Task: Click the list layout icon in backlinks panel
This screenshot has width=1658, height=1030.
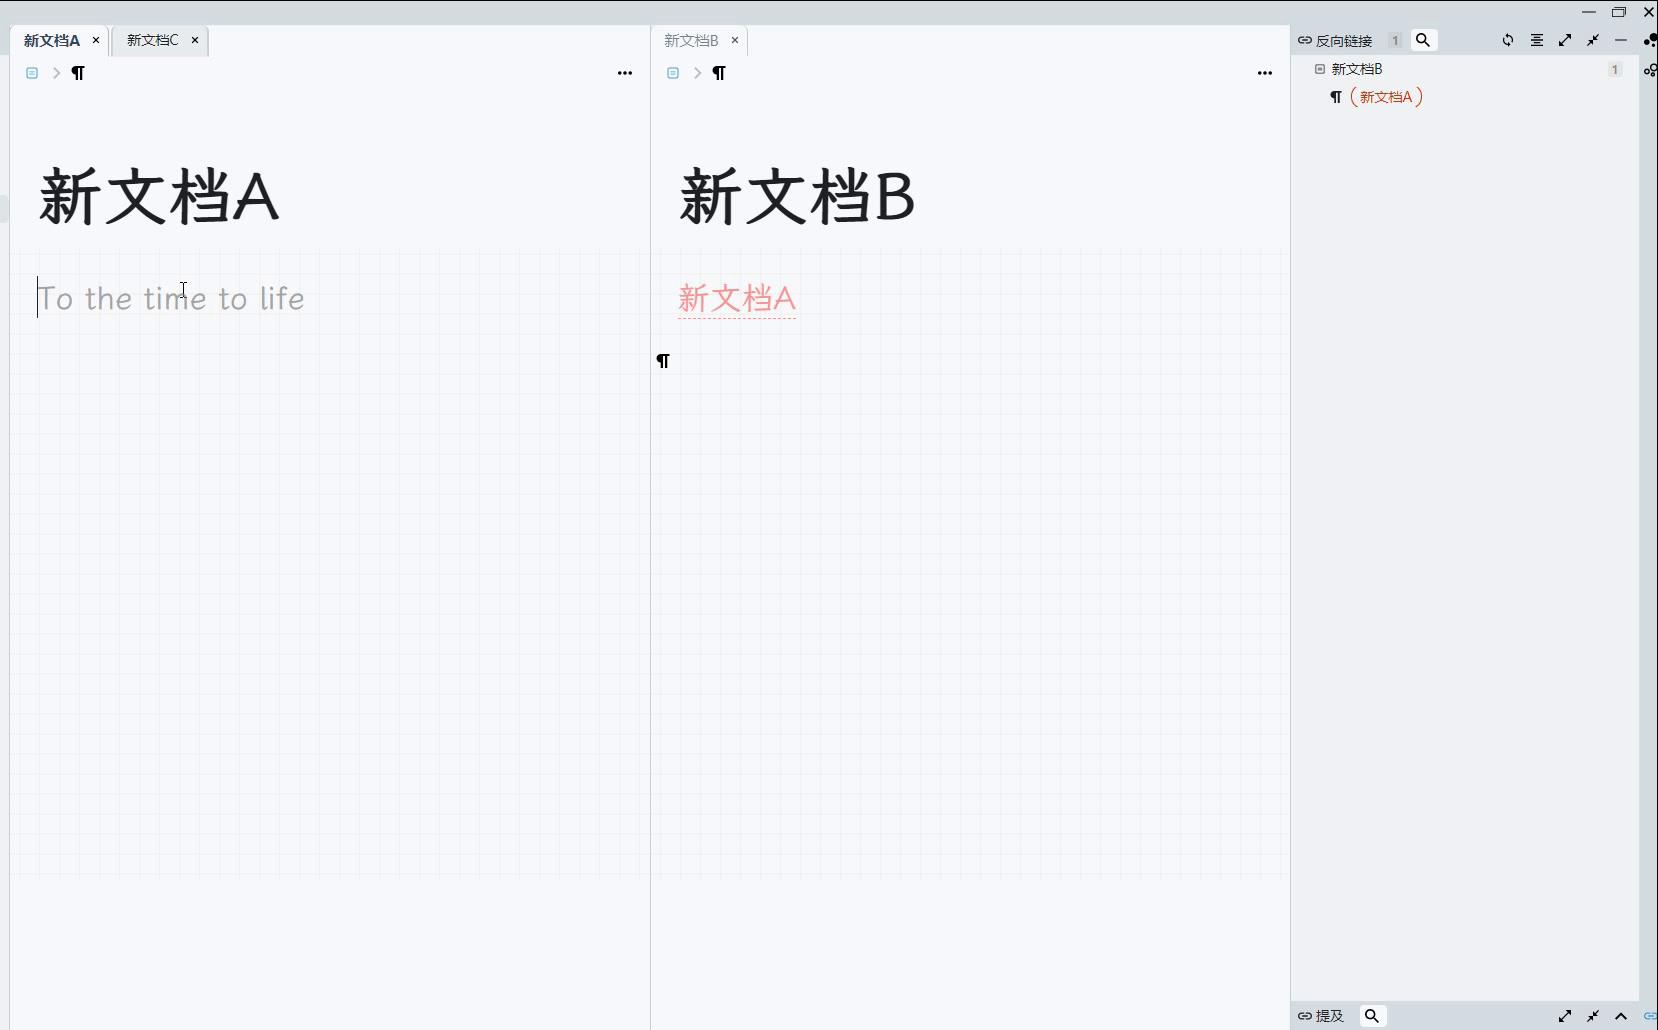Action: tap(1537, 40)
